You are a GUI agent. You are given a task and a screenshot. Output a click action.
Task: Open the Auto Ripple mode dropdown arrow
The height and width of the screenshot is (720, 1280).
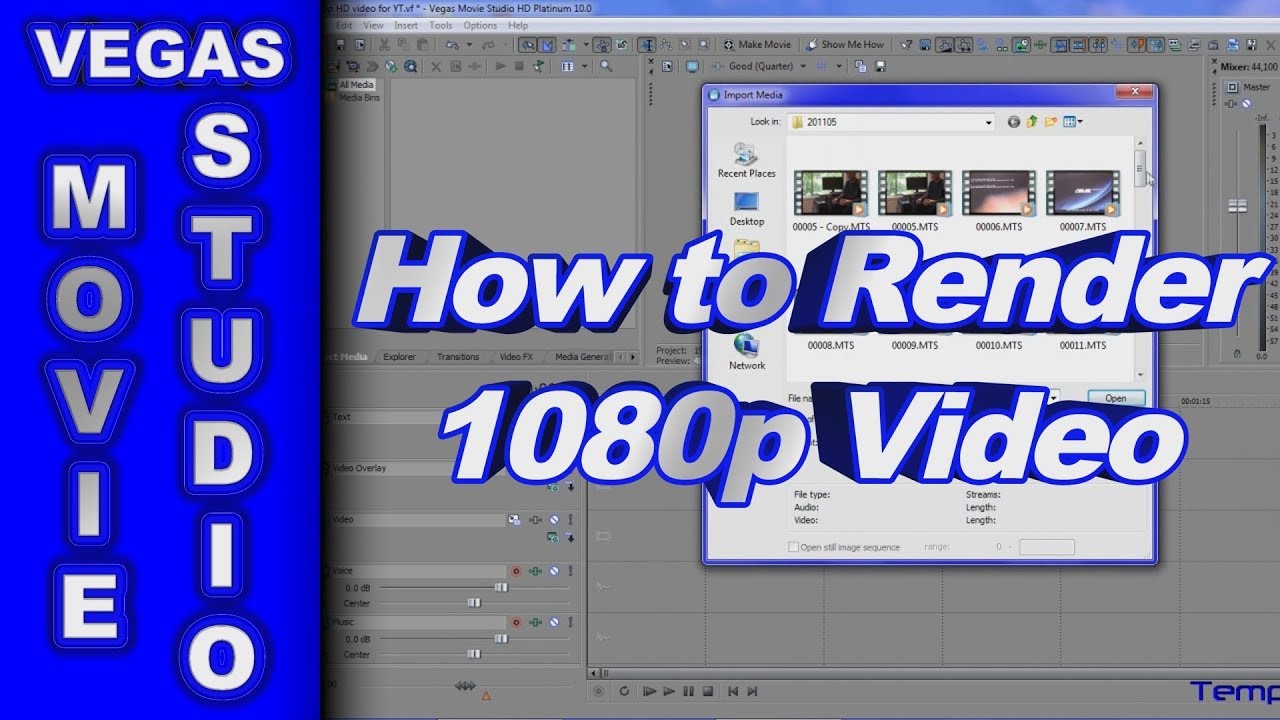click(586, 45)
